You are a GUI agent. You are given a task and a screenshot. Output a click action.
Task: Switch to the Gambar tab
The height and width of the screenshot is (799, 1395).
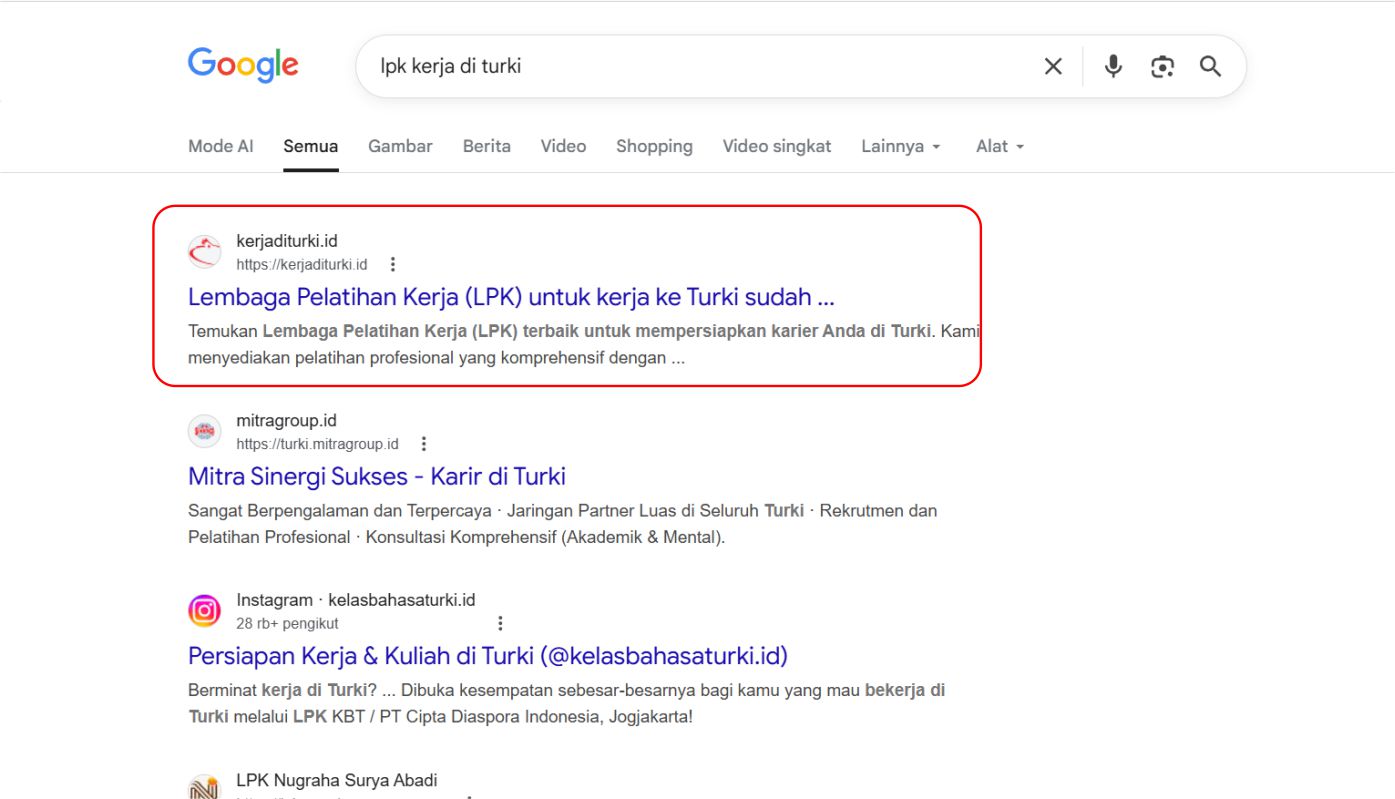(399, 146)
